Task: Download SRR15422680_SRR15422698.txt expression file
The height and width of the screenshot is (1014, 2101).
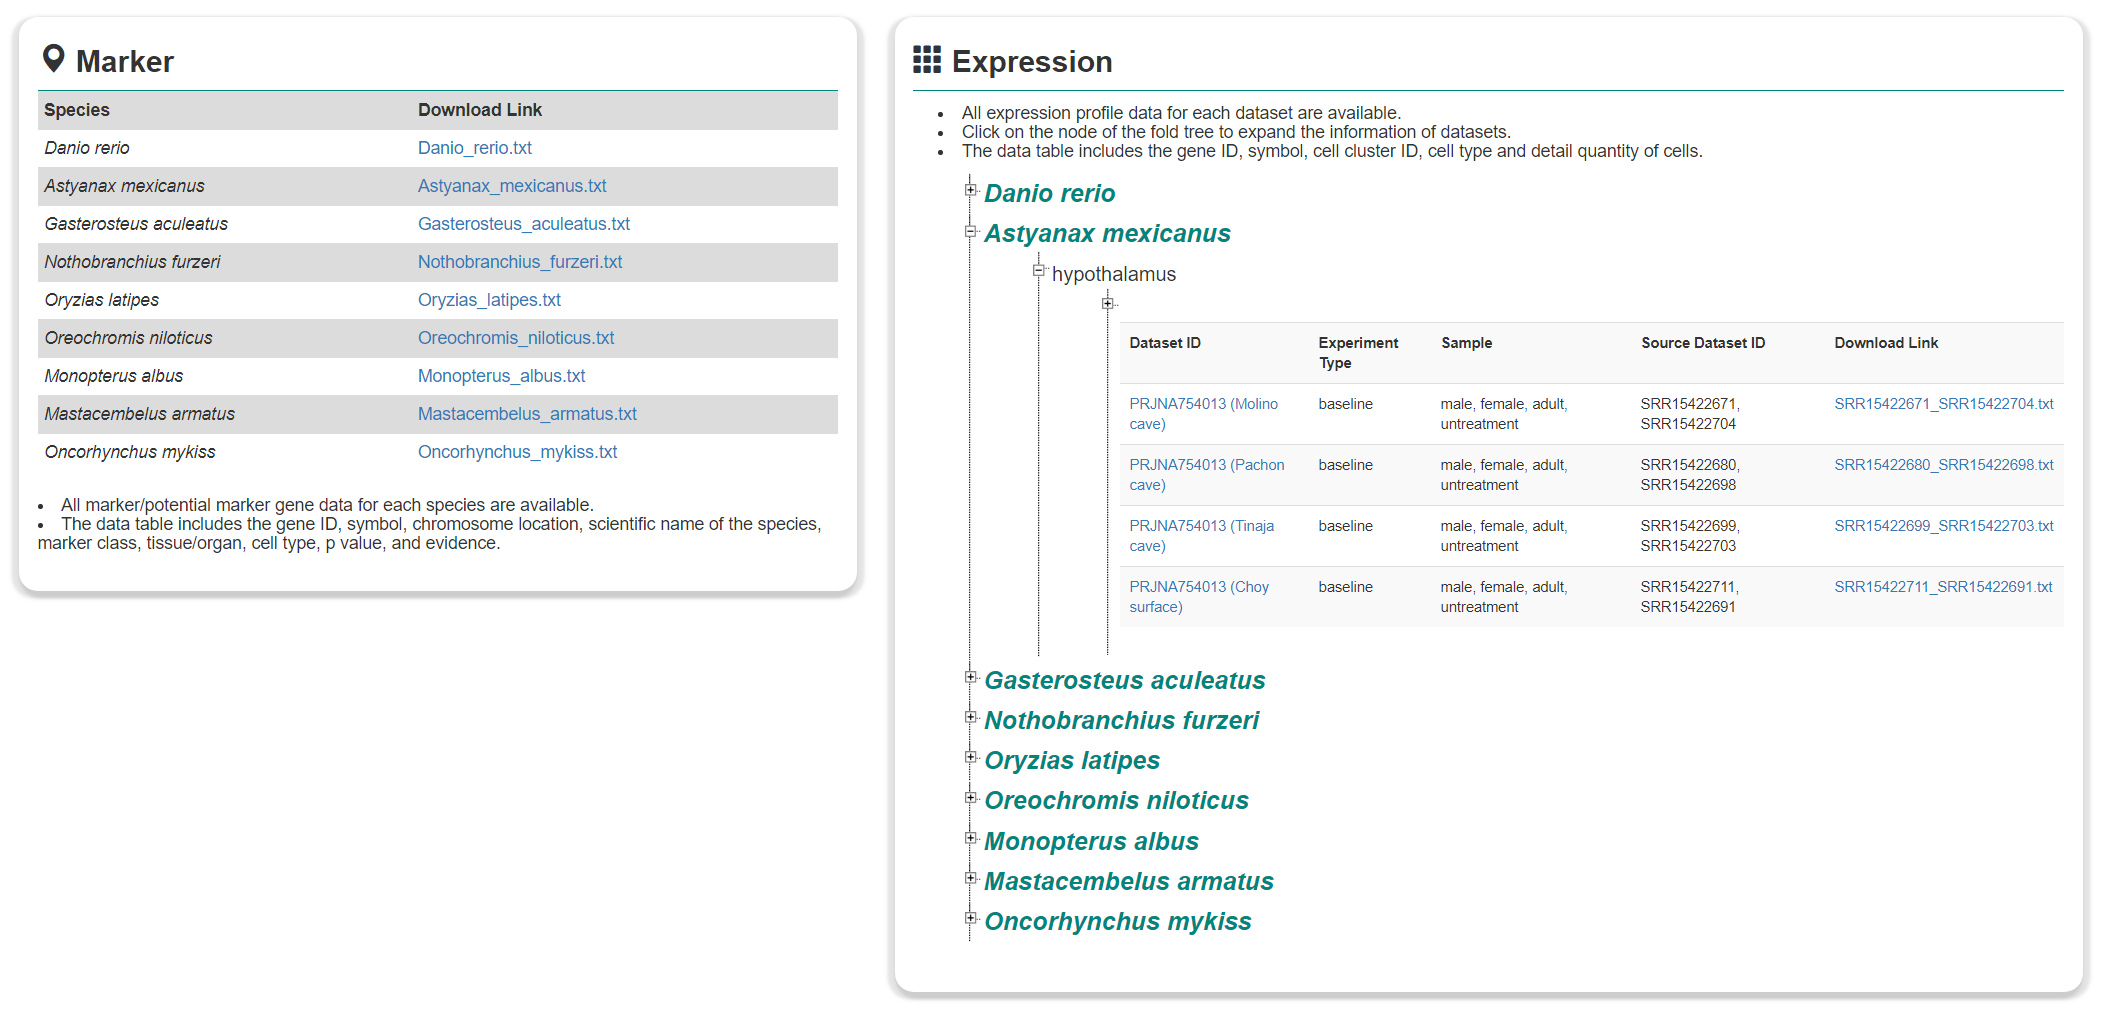Action: (x=1943, y=465)
